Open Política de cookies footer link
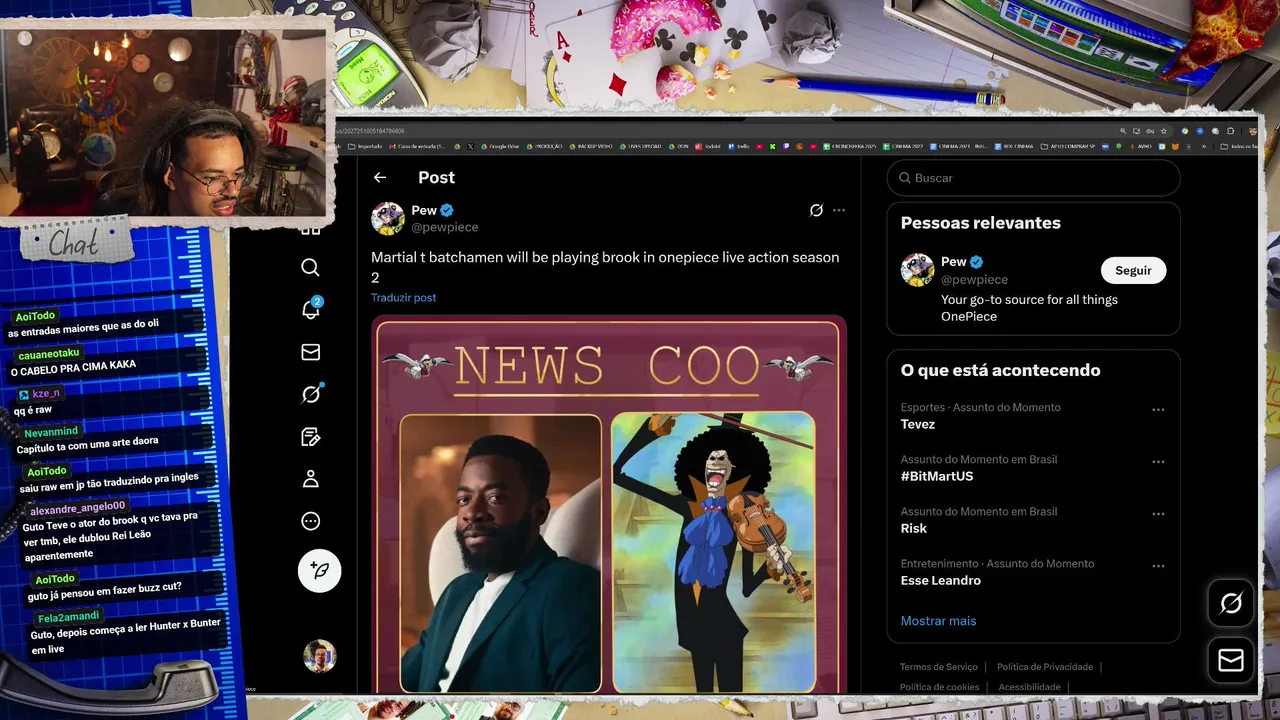1280x720 pixels. point(939,687)
